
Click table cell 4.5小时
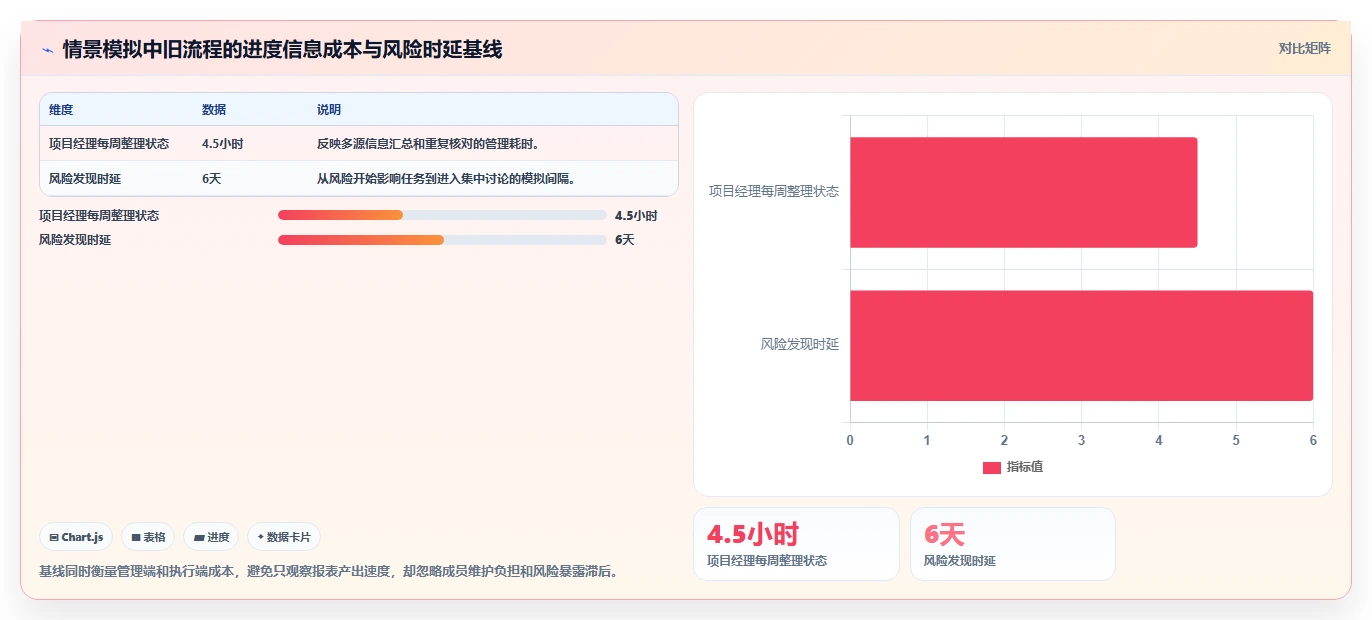point(222,144)
